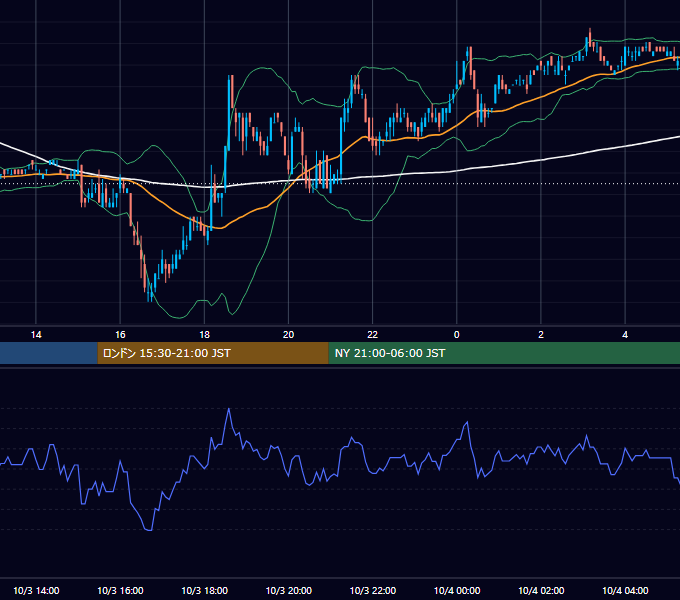The image size is (680, 600).
Task: Click the ロンドン 15:30-21:00 JST session bar
Action: coord(213,353)
